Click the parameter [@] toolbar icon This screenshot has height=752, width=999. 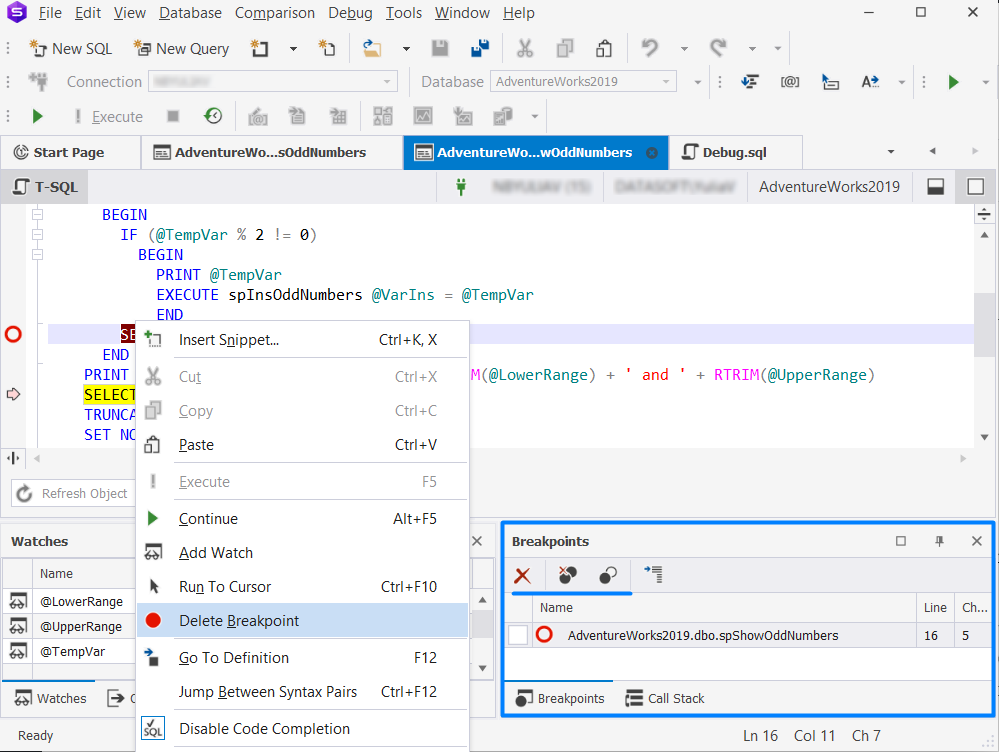(790, 82)
